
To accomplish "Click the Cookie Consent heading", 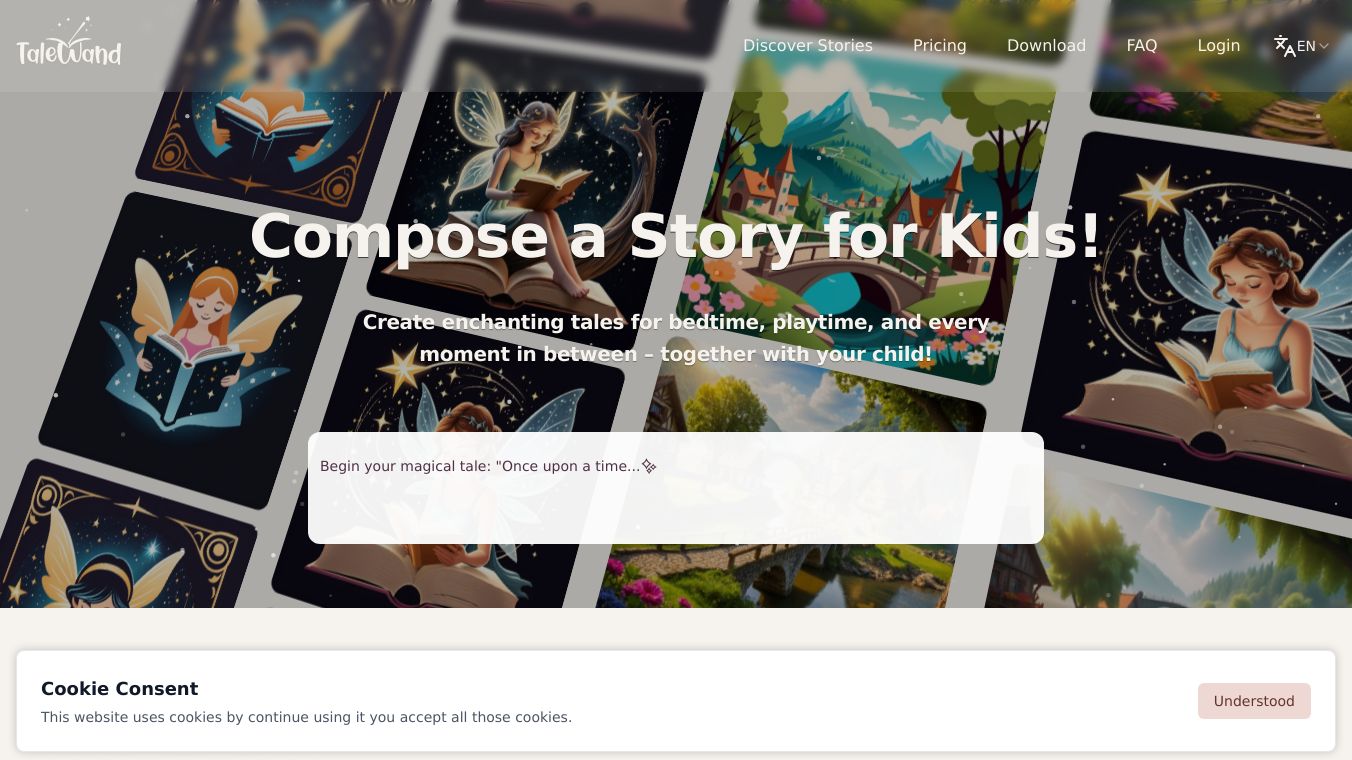I will 120,689.
